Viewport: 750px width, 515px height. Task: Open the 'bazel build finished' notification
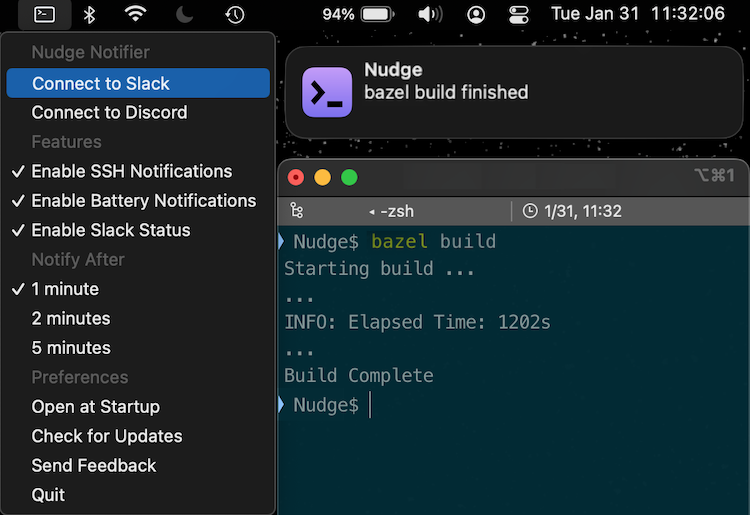(514, 92)
